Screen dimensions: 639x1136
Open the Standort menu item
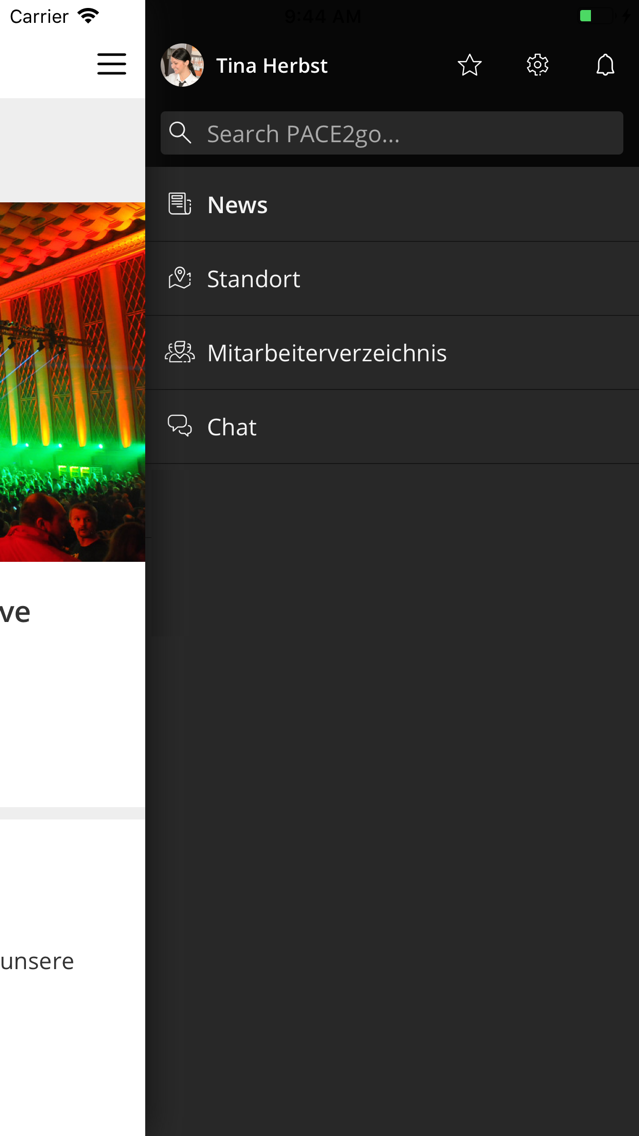pyautogui.click(x=392, y=279)
